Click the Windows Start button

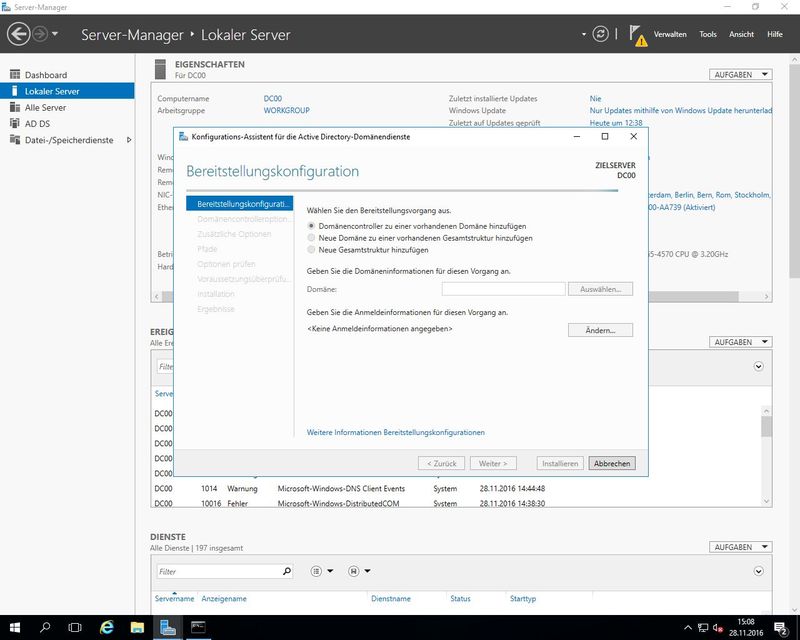(x=15, y=627)
